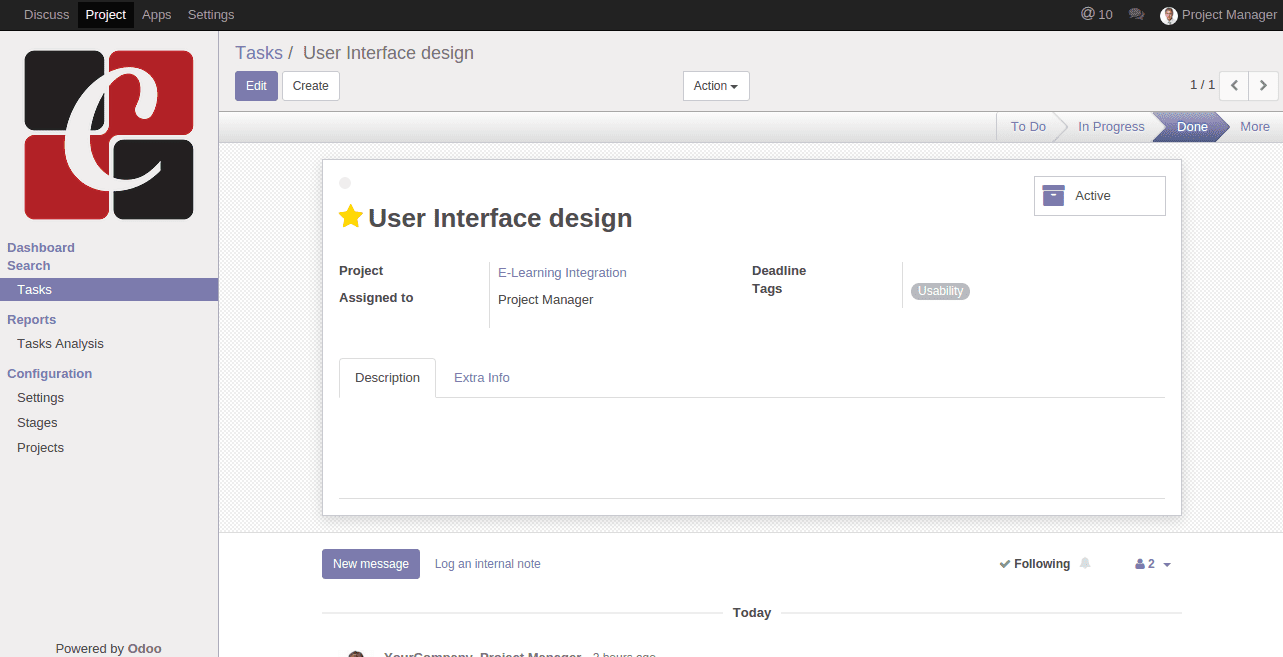Go to next record arrow
Viewport: 1283px width, 657px height.
click(x=1263, y=86)
